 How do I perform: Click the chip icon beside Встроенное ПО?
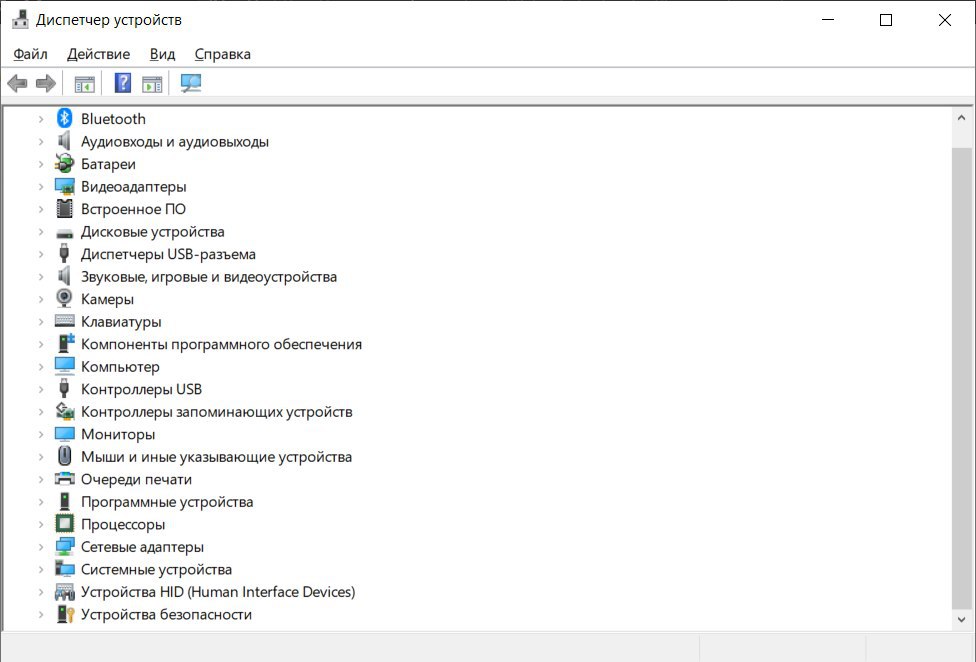pyautogui.click(x=64, y=208)
